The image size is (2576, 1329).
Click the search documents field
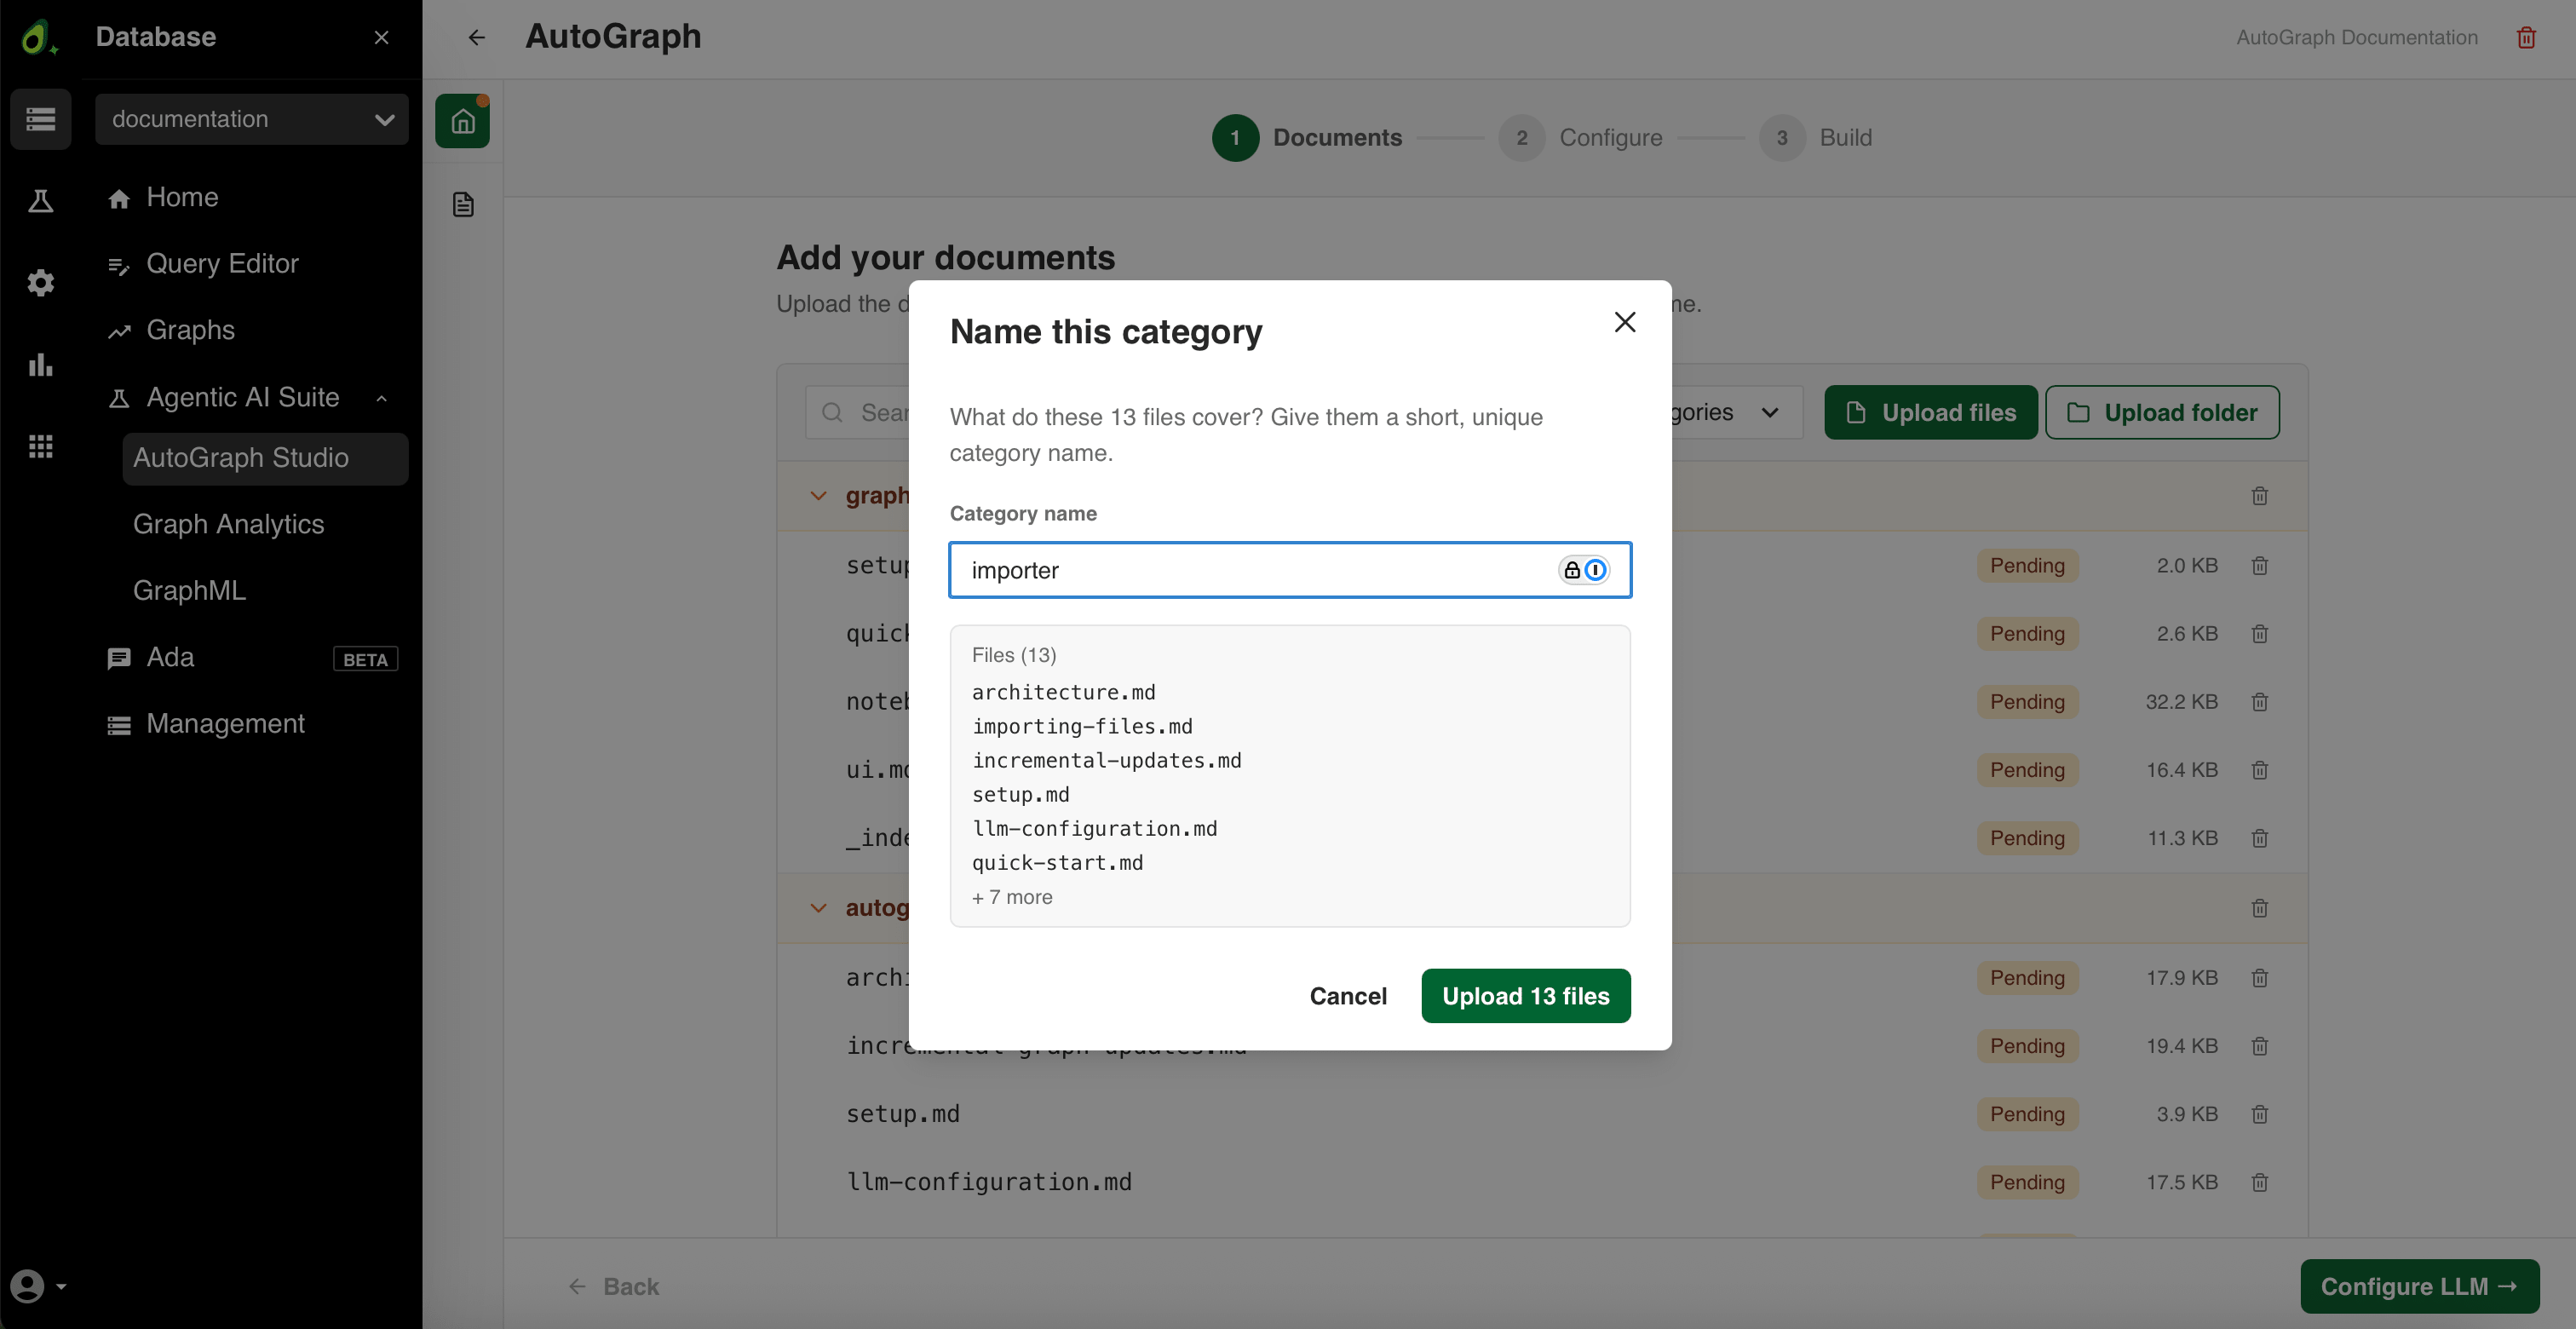pos(858,412)
